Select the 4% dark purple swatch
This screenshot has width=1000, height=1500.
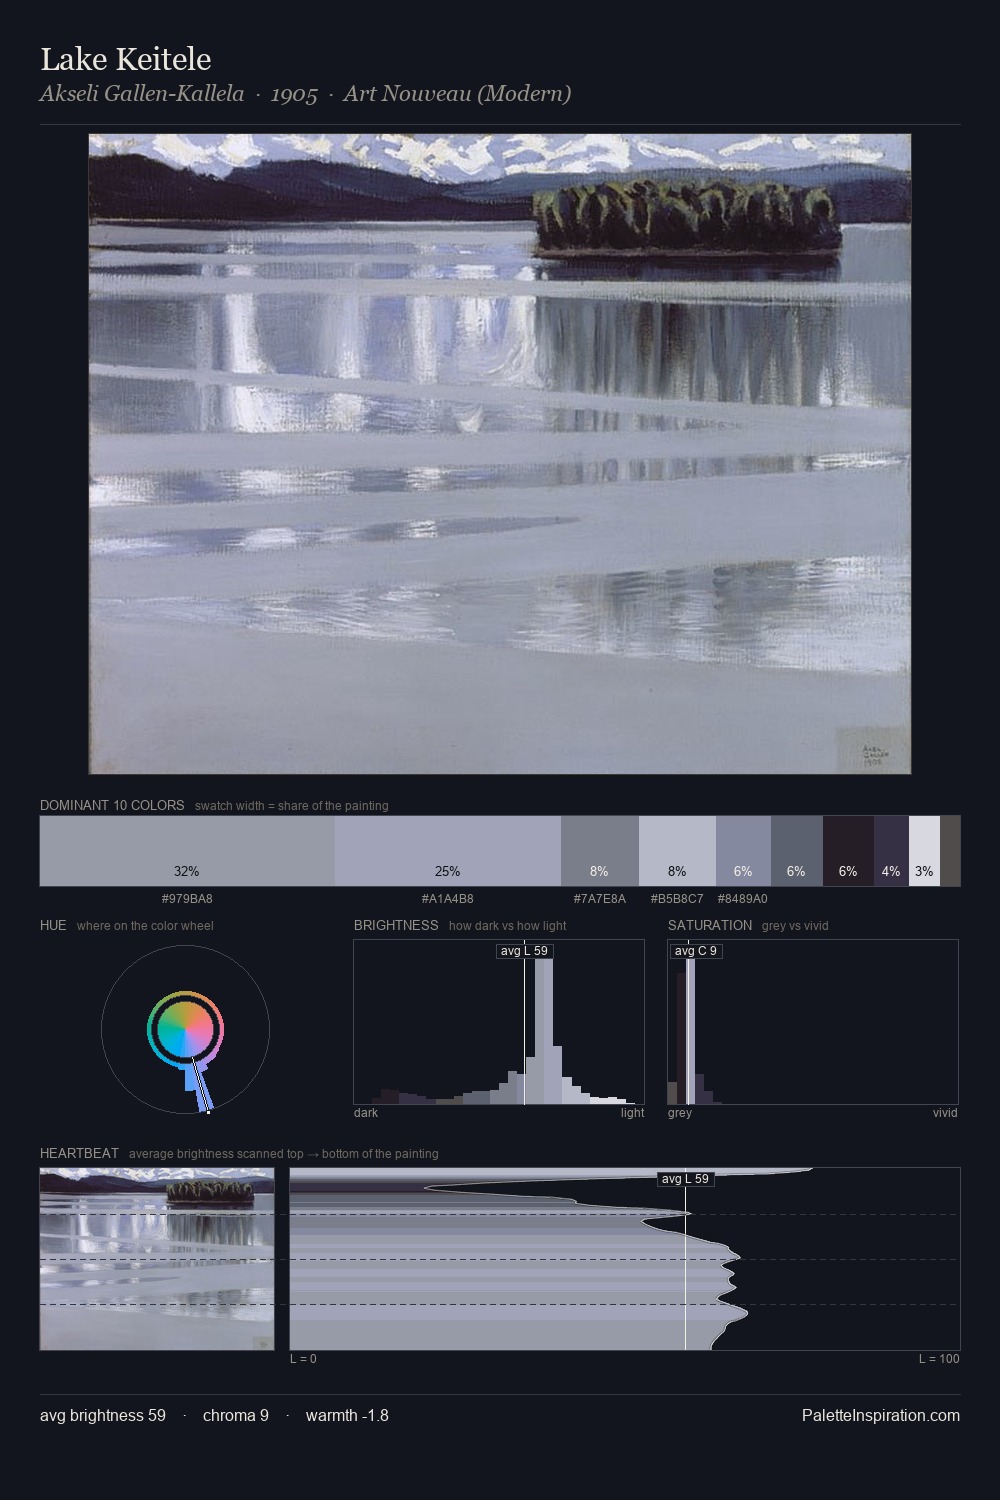891,851
